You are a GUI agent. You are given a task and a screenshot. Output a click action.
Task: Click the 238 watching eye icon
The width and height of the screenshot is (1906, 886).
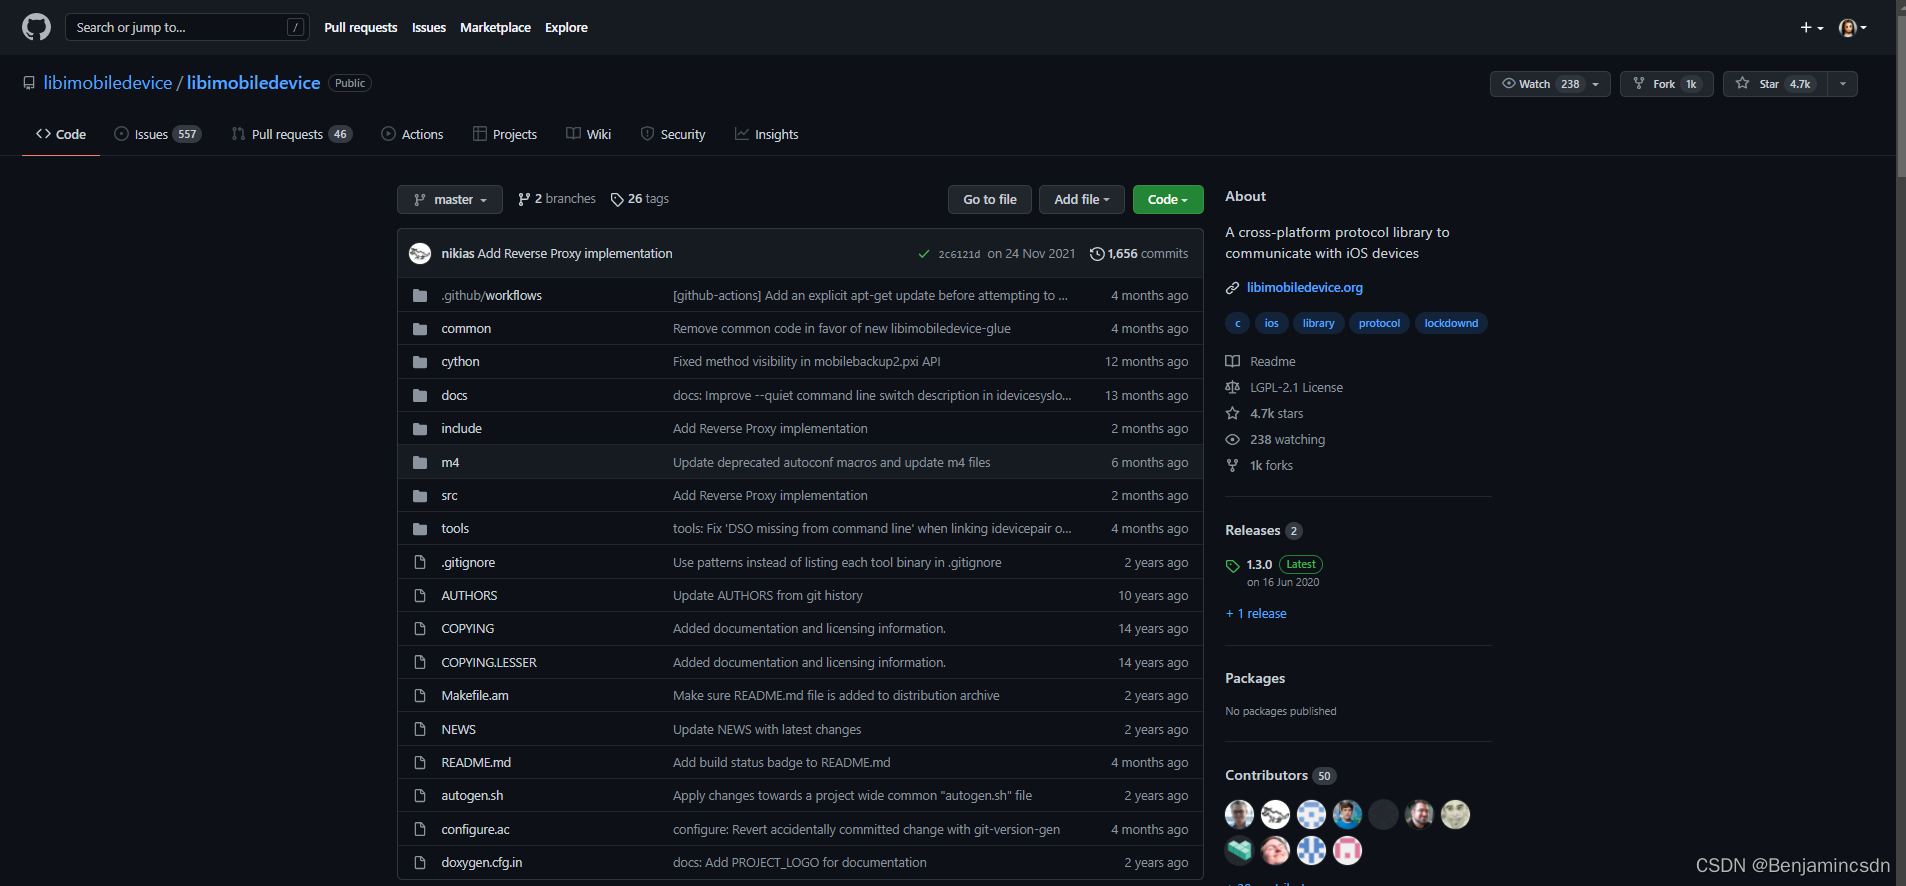point(1233,440)
